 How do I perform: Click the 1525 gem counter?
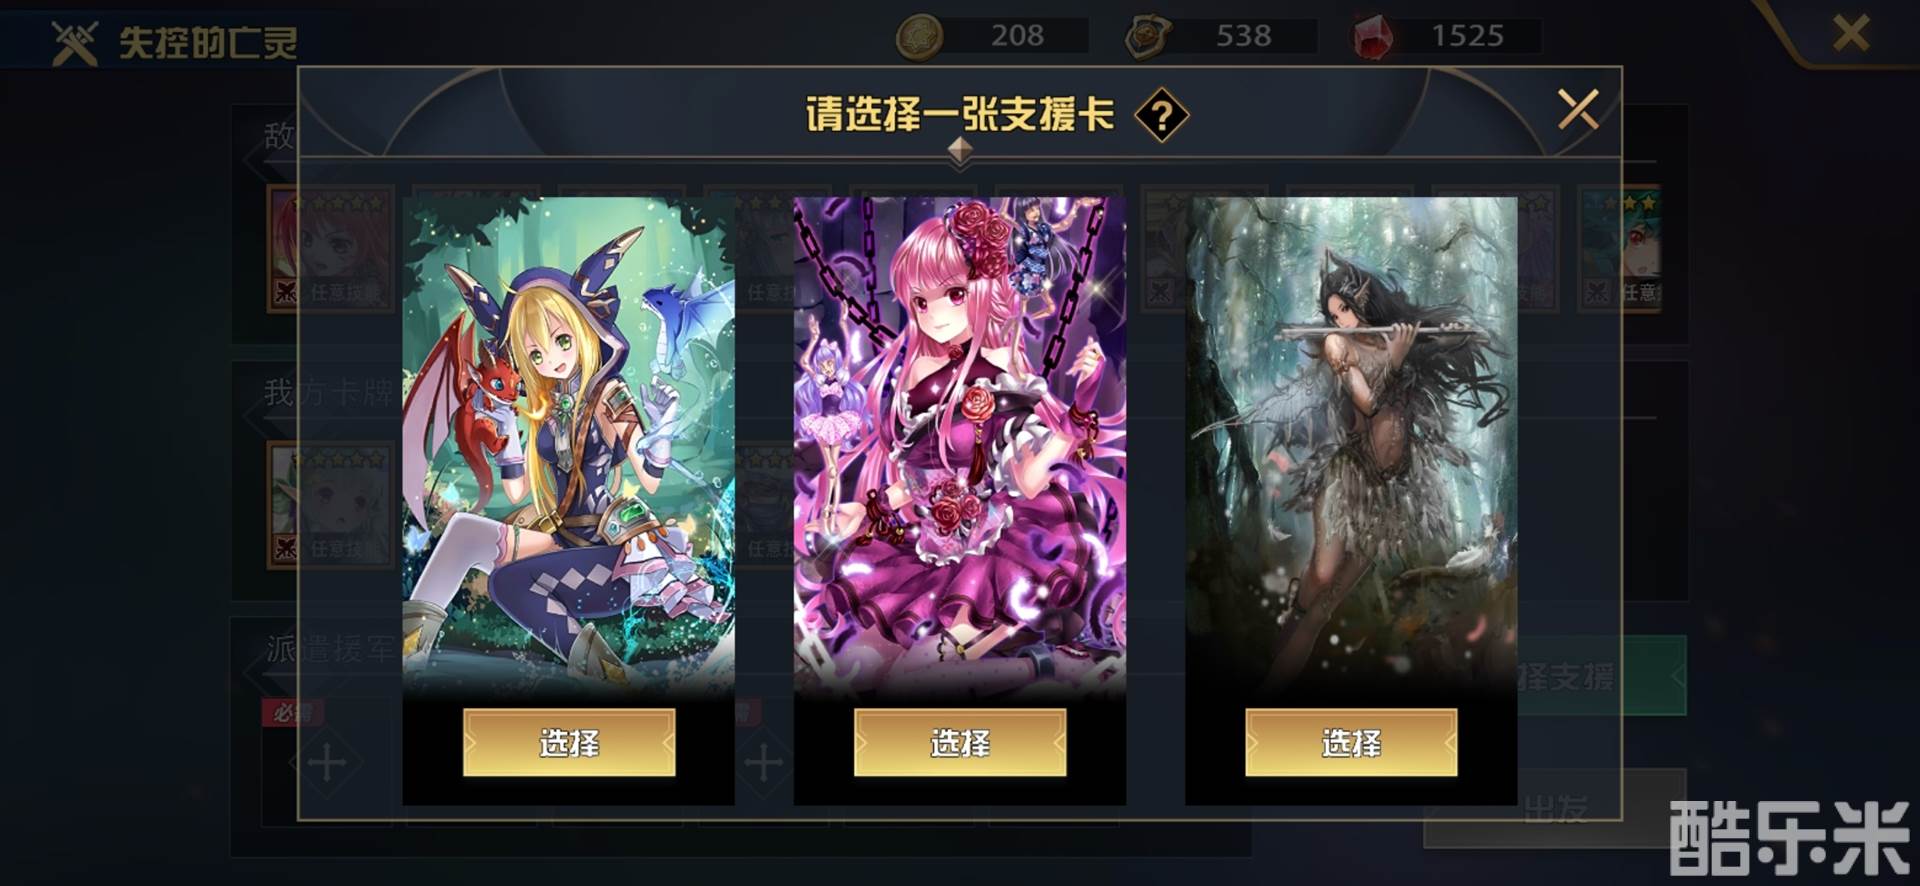(1467, 36)
